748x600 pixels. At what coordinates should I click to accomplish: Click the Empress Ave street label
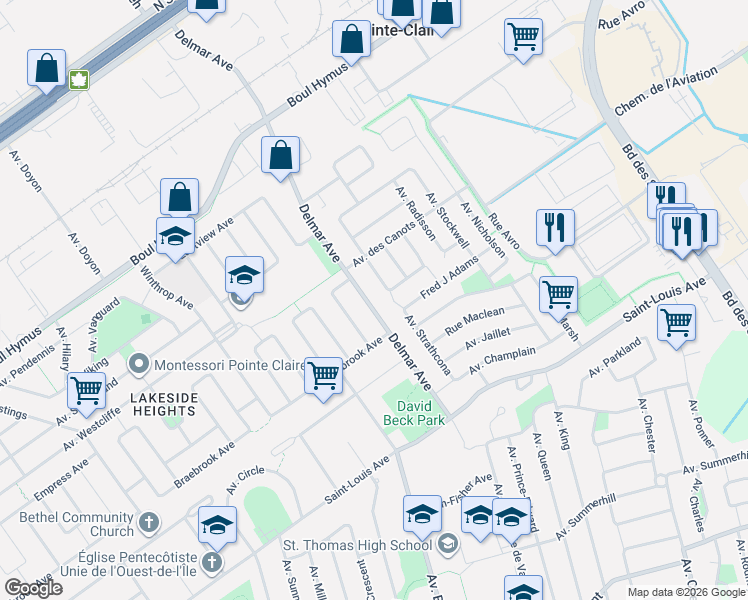pos(61,479)
